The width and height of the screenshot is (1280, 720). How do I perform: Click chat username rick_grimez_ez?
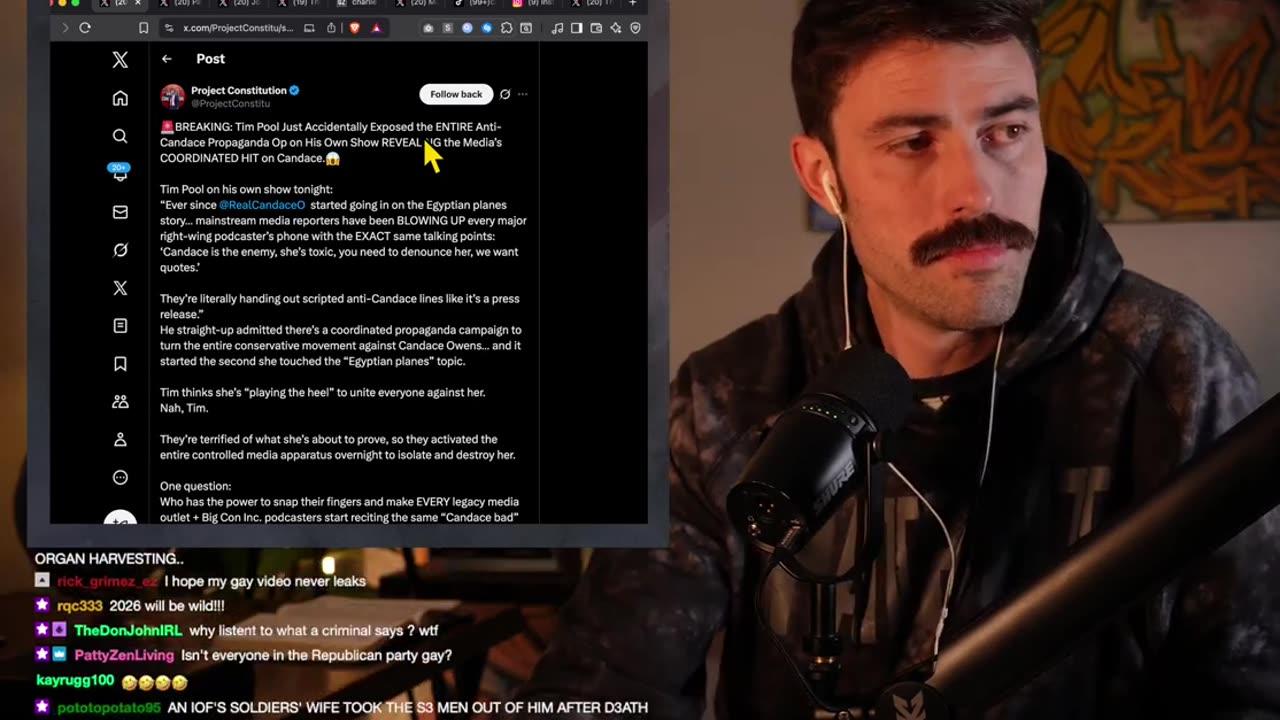pos(107,582)
